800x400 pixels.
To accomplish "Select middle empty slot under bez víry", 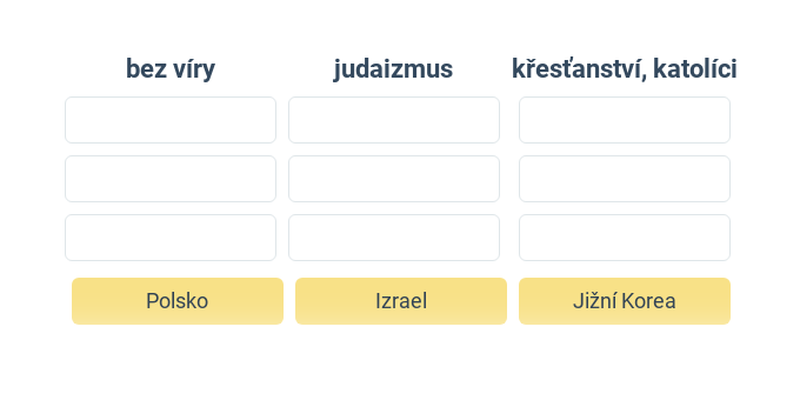I will (x=170, y=179).
